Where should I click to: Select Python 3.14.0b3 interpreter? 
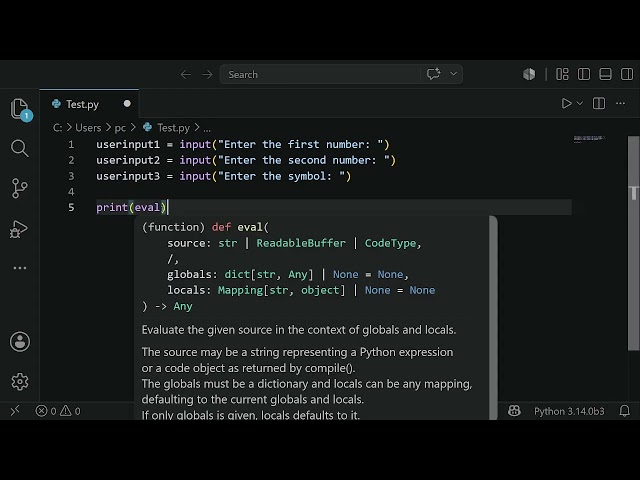(x=569, y=411)
